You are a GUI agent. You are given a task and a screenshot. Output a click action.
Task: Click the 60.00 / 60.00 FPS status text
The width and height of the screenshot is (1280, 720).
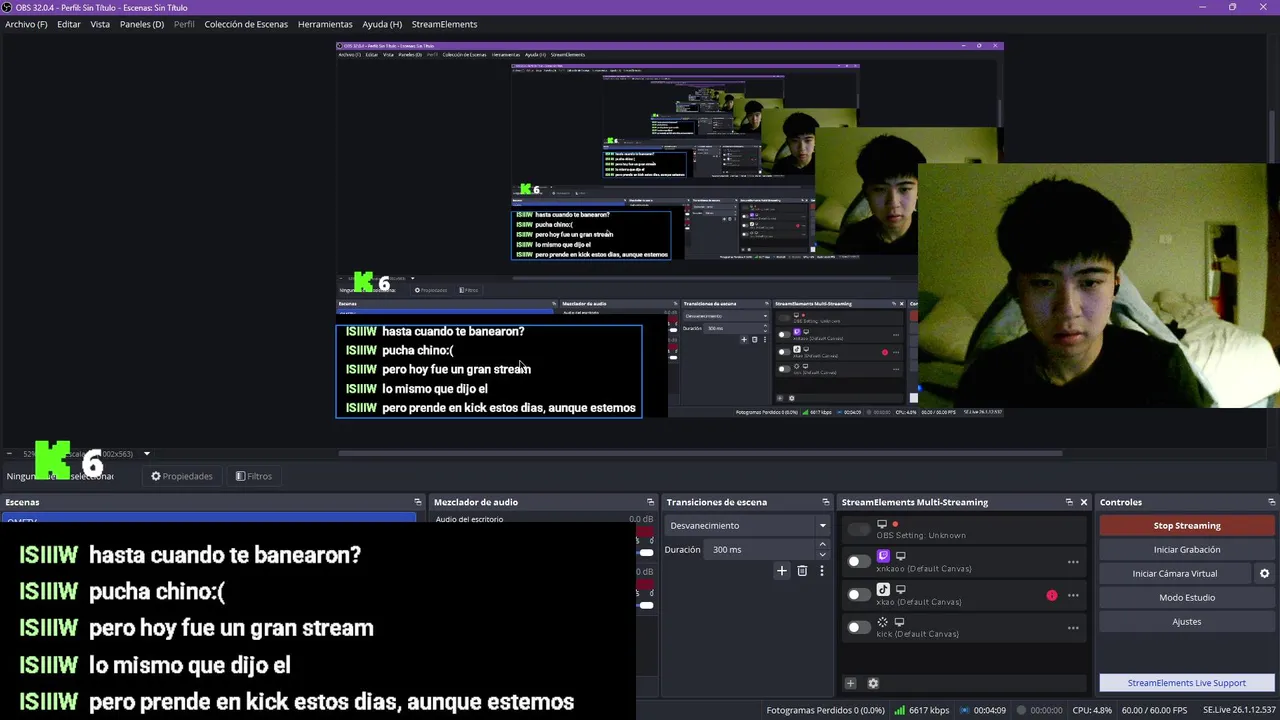point(1155,710)
